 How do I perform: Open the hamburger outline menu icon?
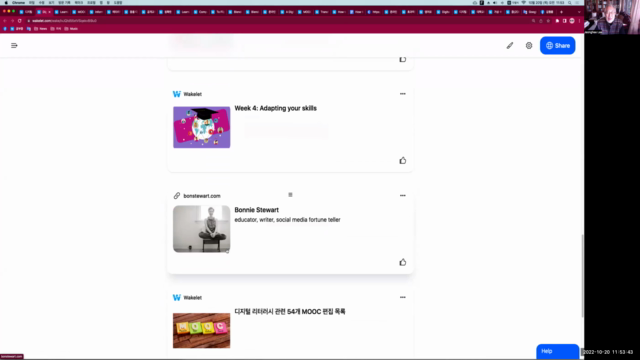[x=14, y=45]
